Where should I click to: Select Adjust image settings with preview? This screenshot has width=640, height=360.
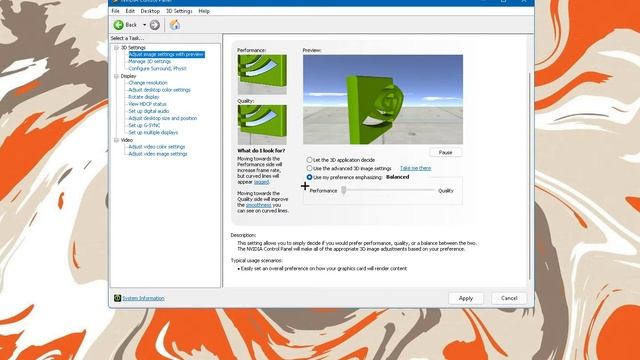pyautogui.click(x=166, y=54)
